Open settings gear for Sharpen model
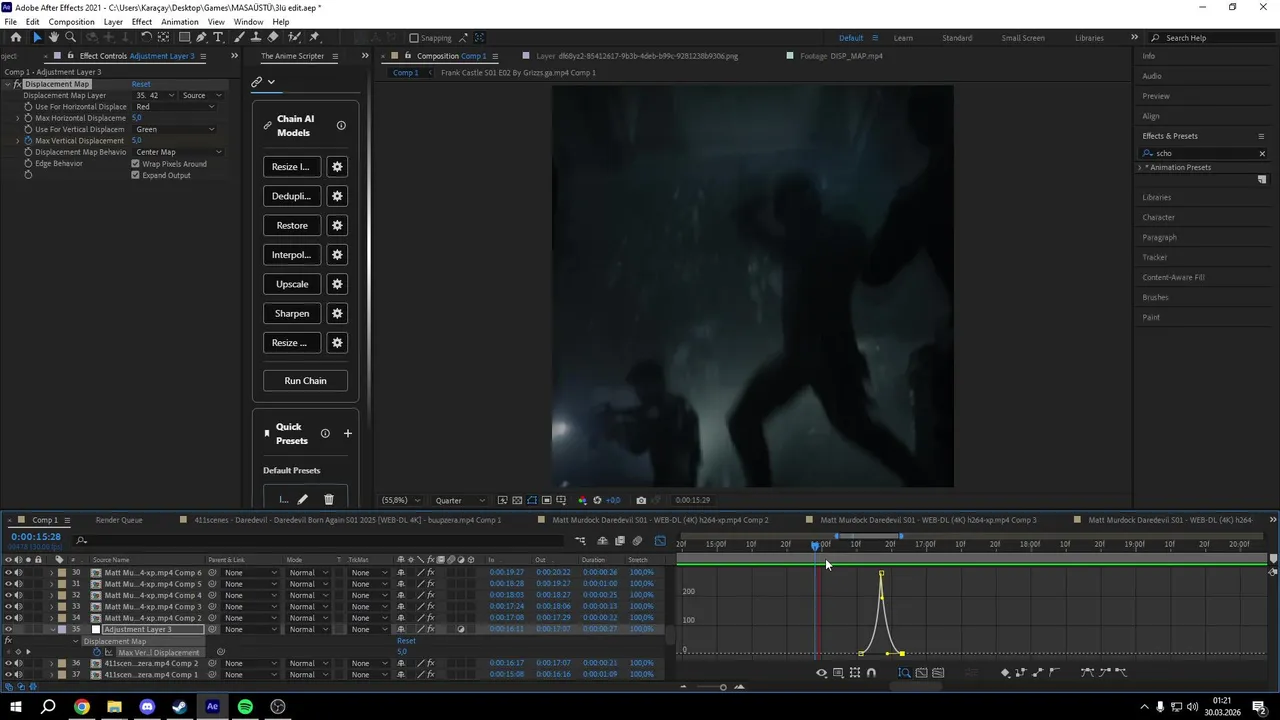The height and width of the screenshot is (720, 1280). tap(337, 313)
